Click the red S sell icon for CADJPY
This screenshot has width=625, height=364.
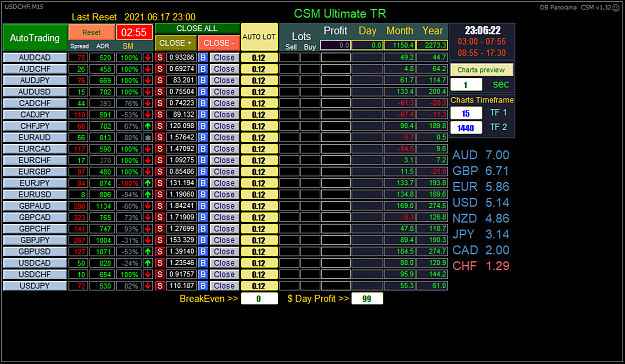pyautogui.click(x=160, y=114)
